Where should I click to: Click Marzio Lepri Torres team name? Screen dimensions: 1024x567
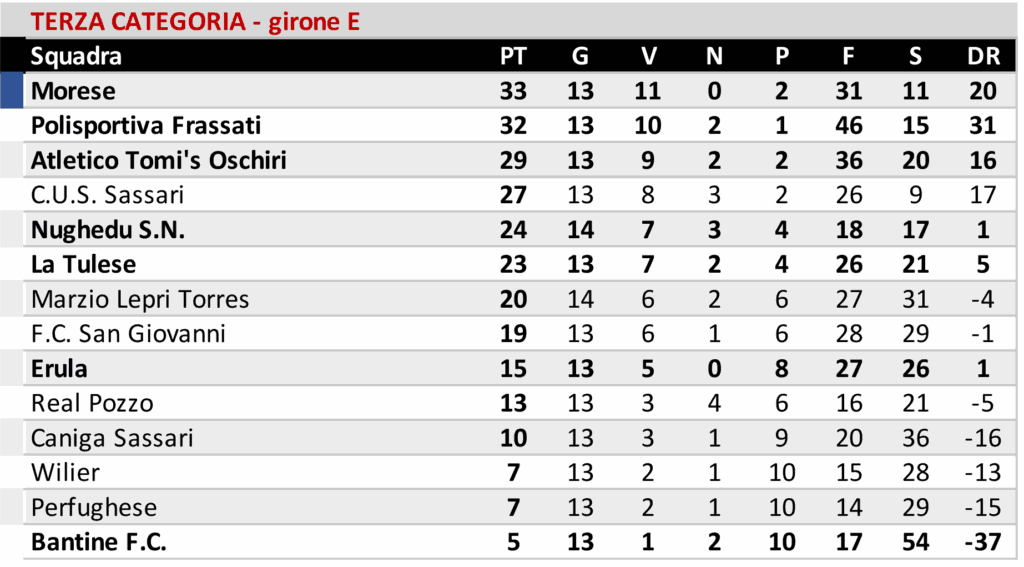tap(140, 299)
